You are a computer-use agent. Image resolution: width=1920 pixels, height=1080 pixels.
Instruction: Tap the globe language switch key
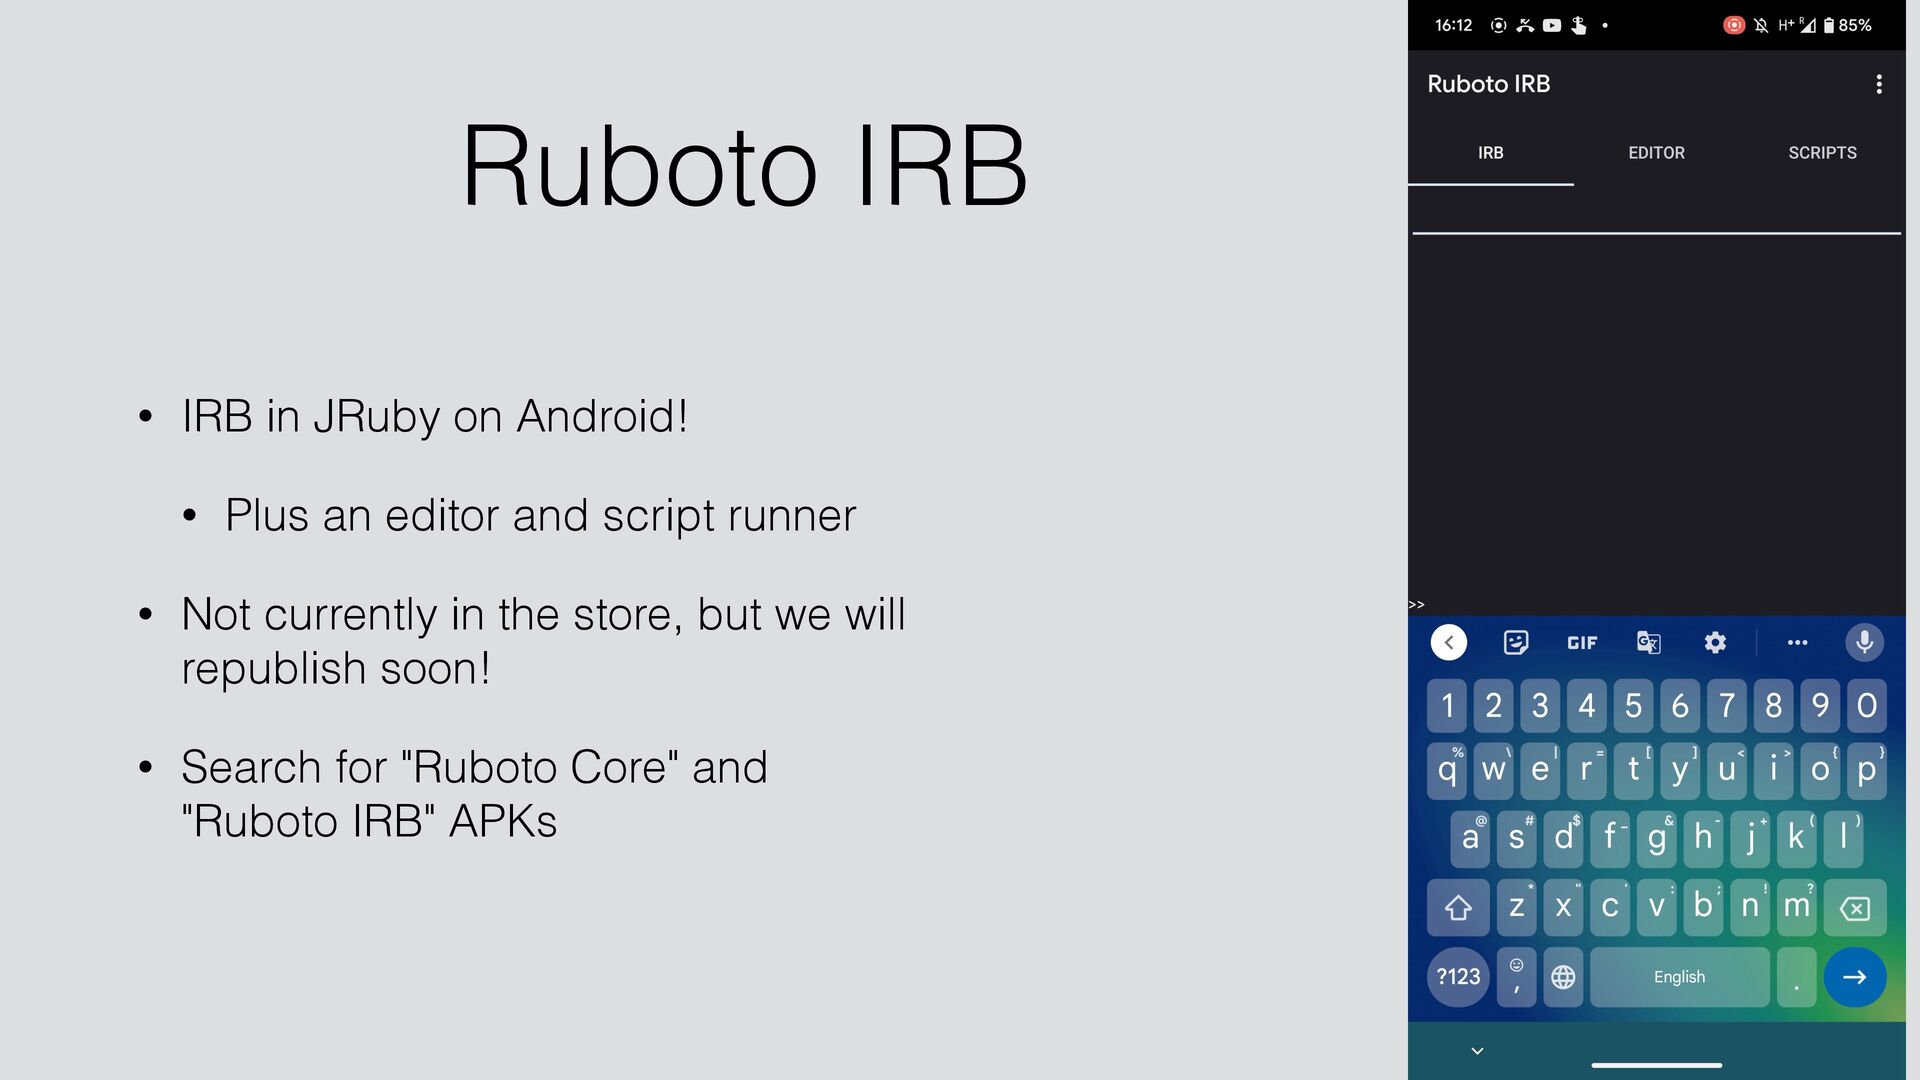[1563, 977]
